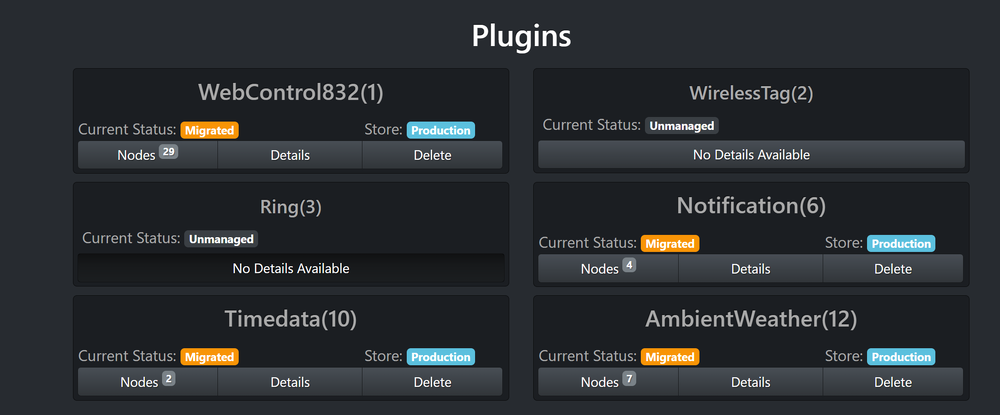Click WirelessTag Unmanaged status badge
This screenshot has width=1000, height=415.
pos(682,126)
